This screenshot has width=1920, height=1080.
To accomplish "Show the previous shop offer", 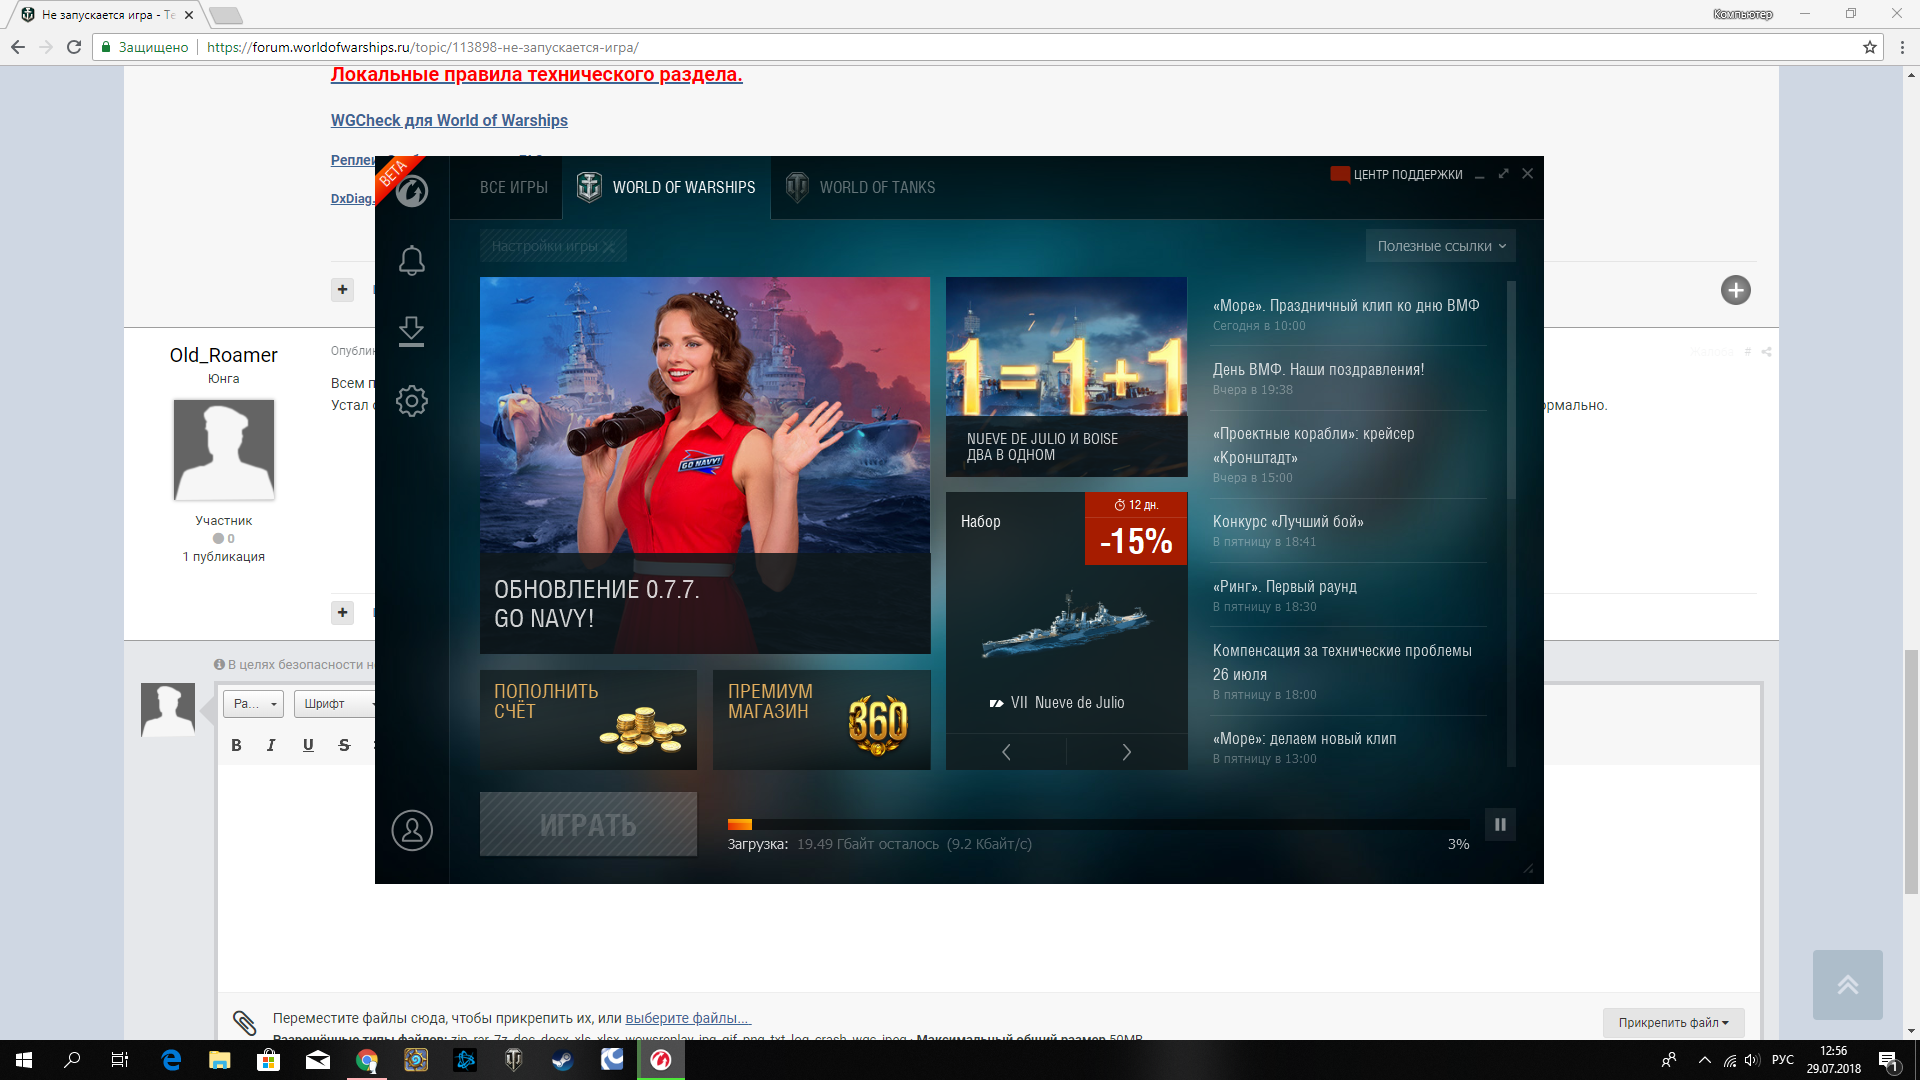I will tap(1006, 752).
